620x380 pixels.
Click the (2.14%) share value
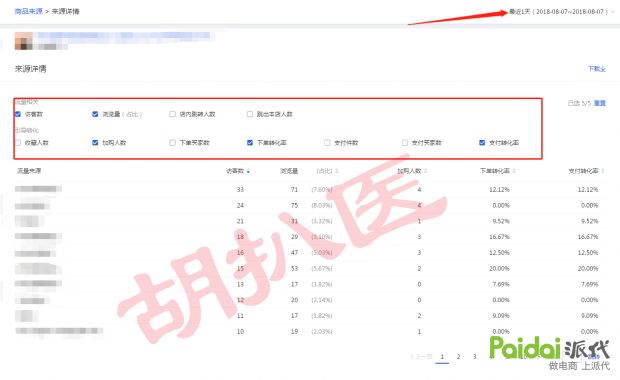[322, 300]
